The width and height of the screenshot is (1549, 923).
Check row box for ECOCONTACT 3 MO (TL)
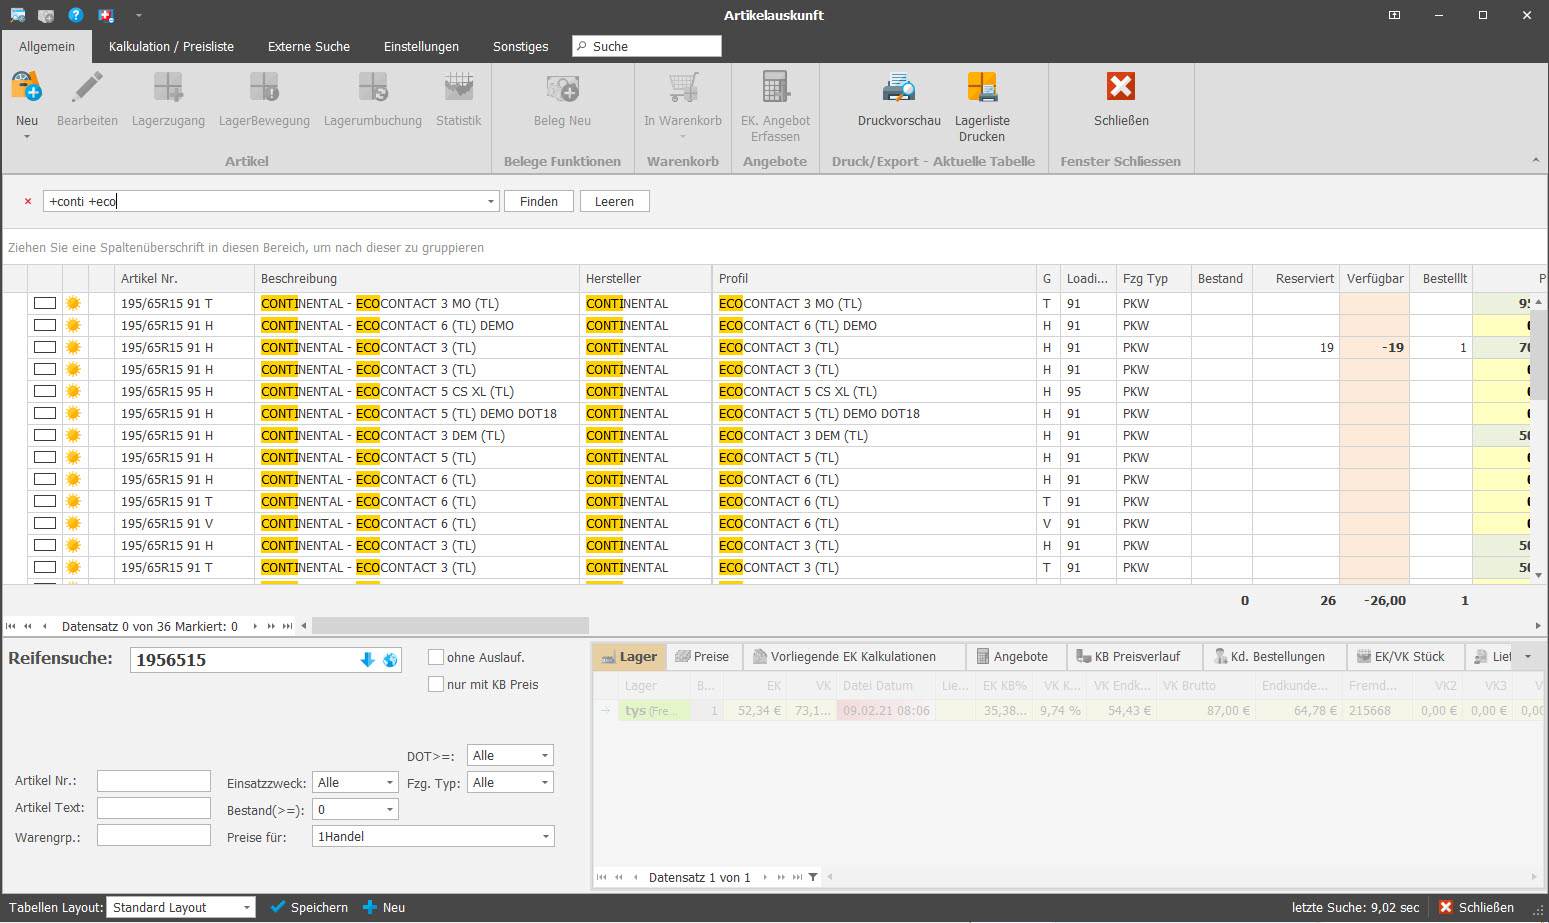coord(45,303)
